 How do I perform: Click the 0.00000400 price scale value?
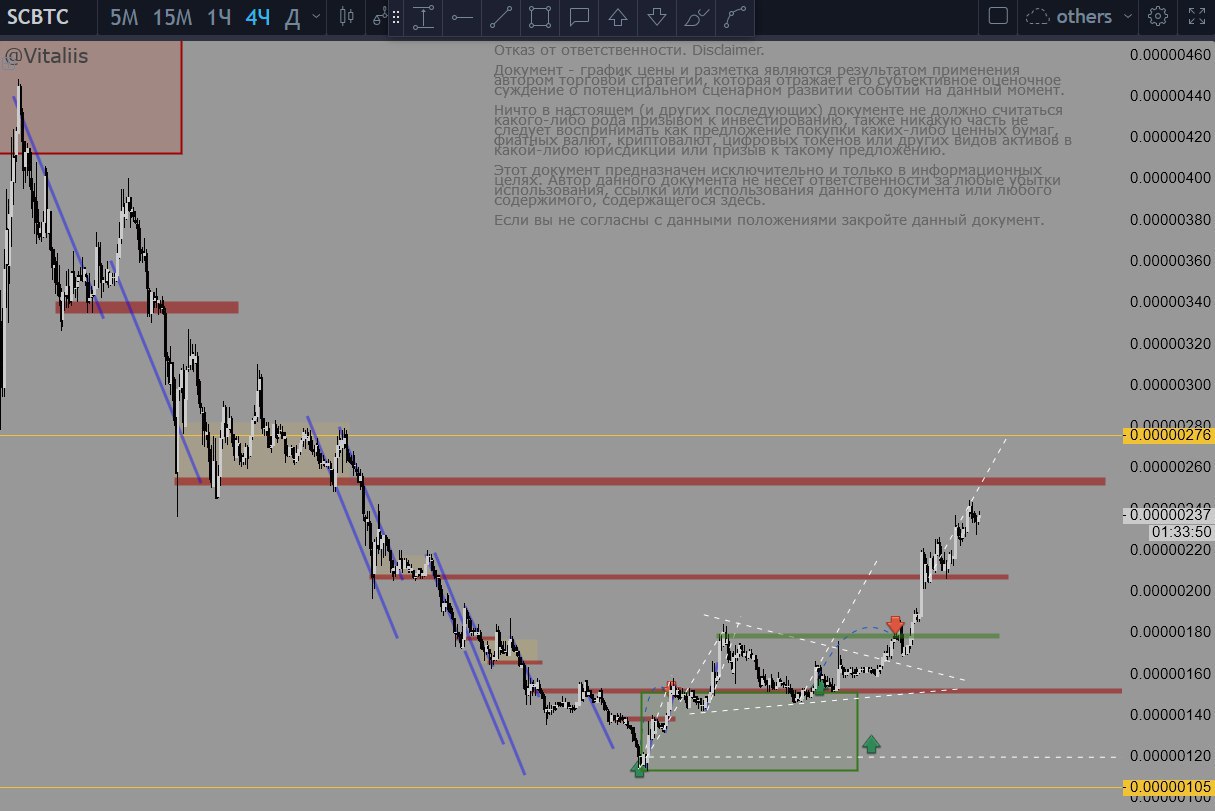point(1169,177)
